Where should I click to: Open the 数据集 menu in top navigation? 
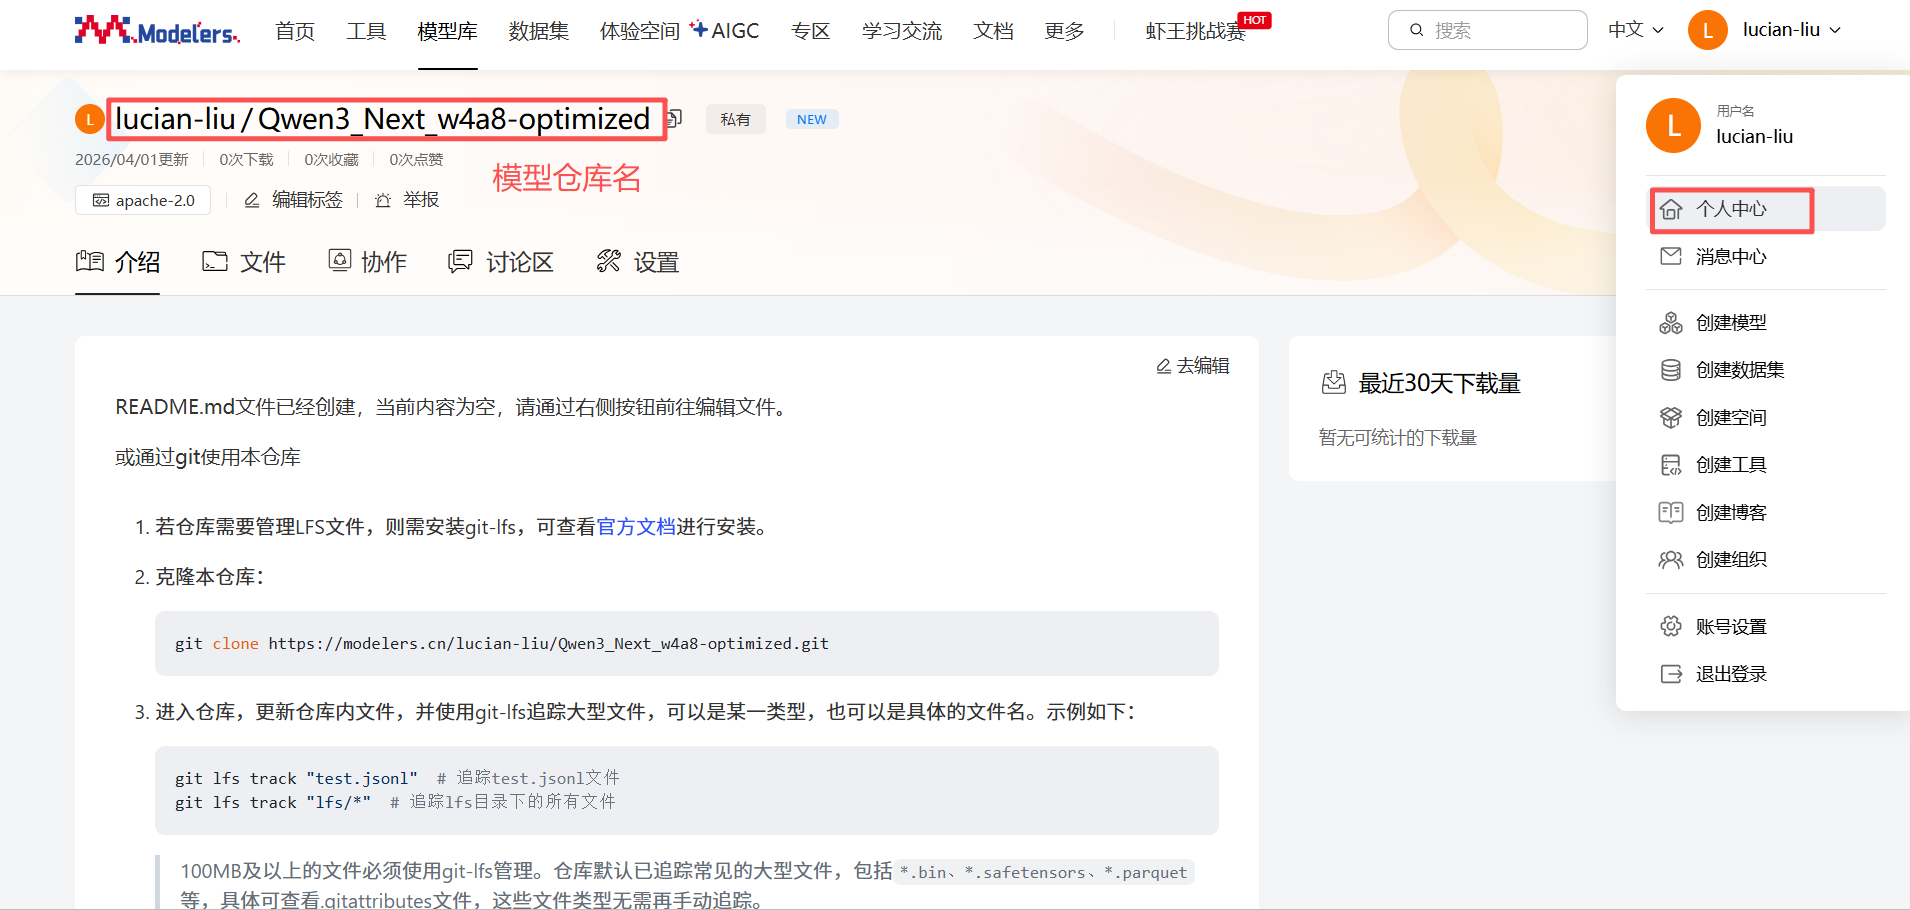[x=538, y=31]
